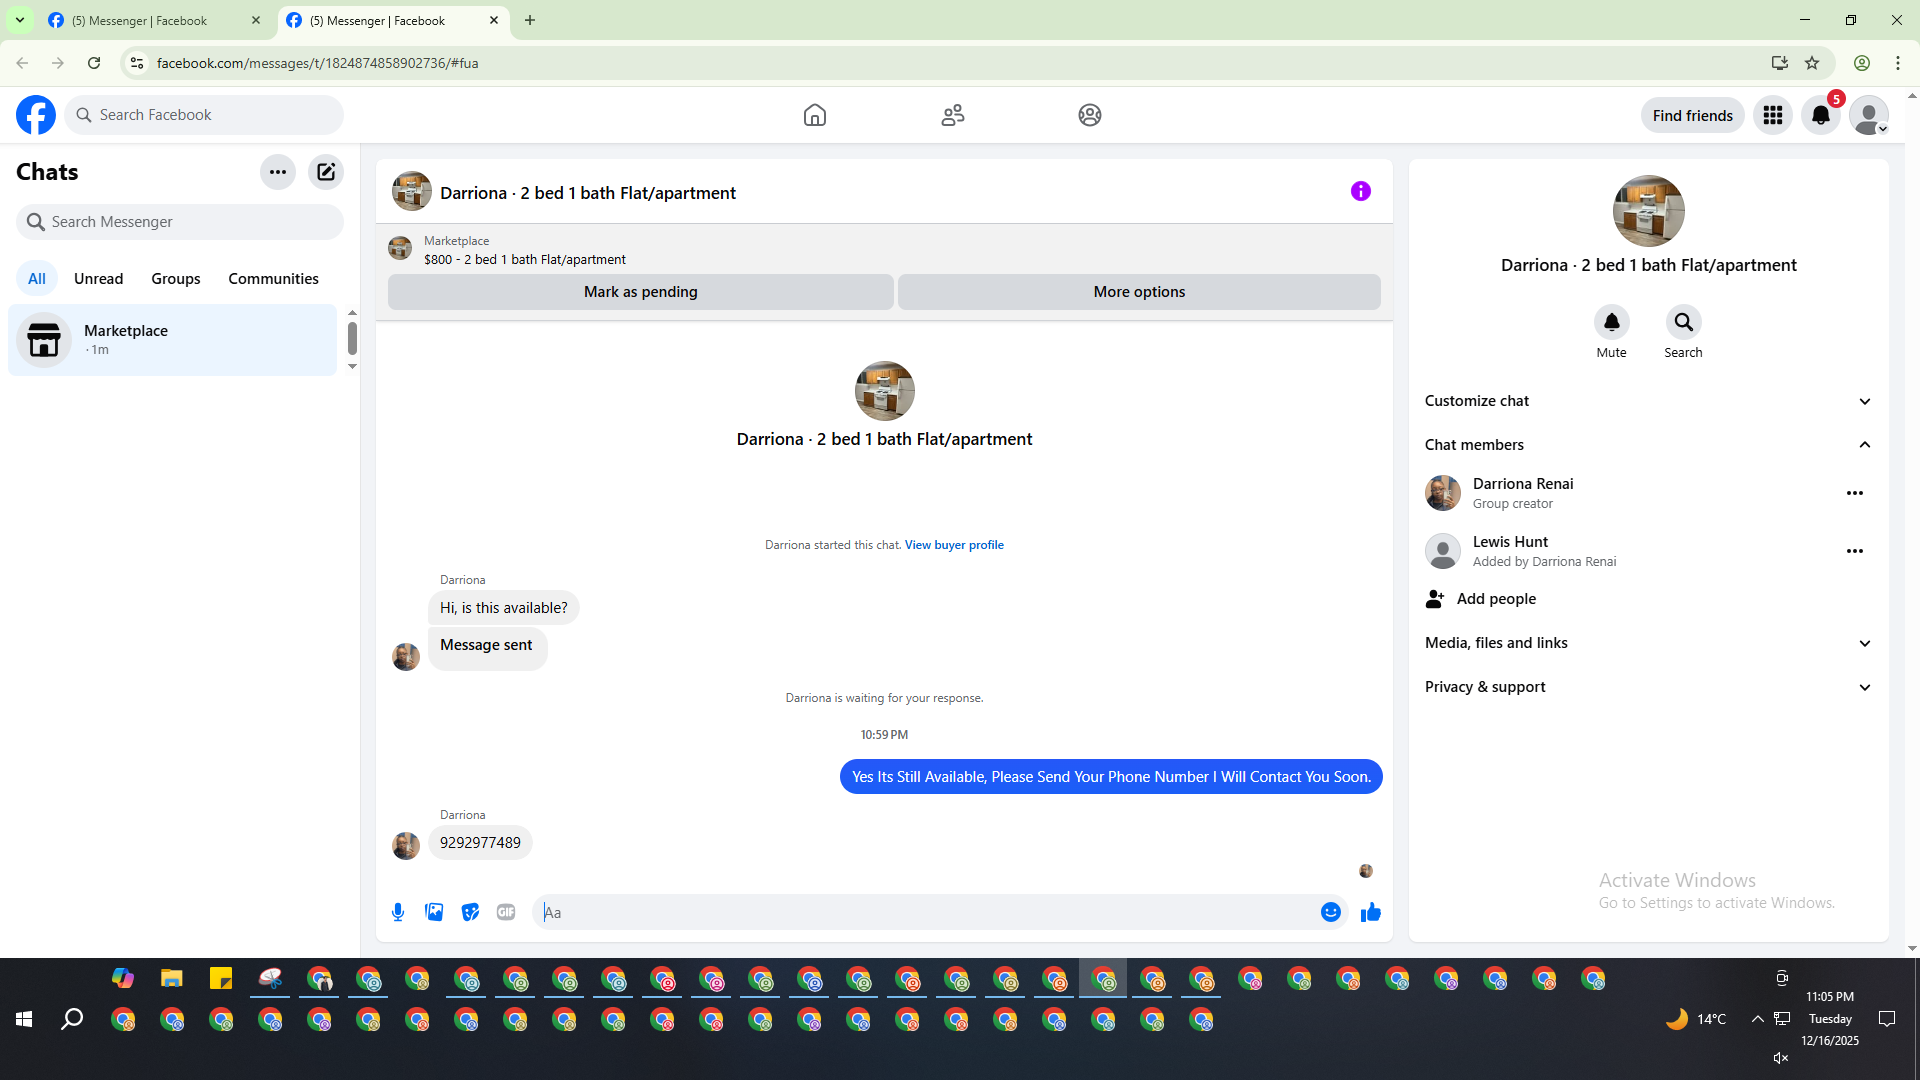The width and height of the screenshot is (1920, 1080).
Task: Mute this conversation with the bell icon
Action: point(1612,322)
